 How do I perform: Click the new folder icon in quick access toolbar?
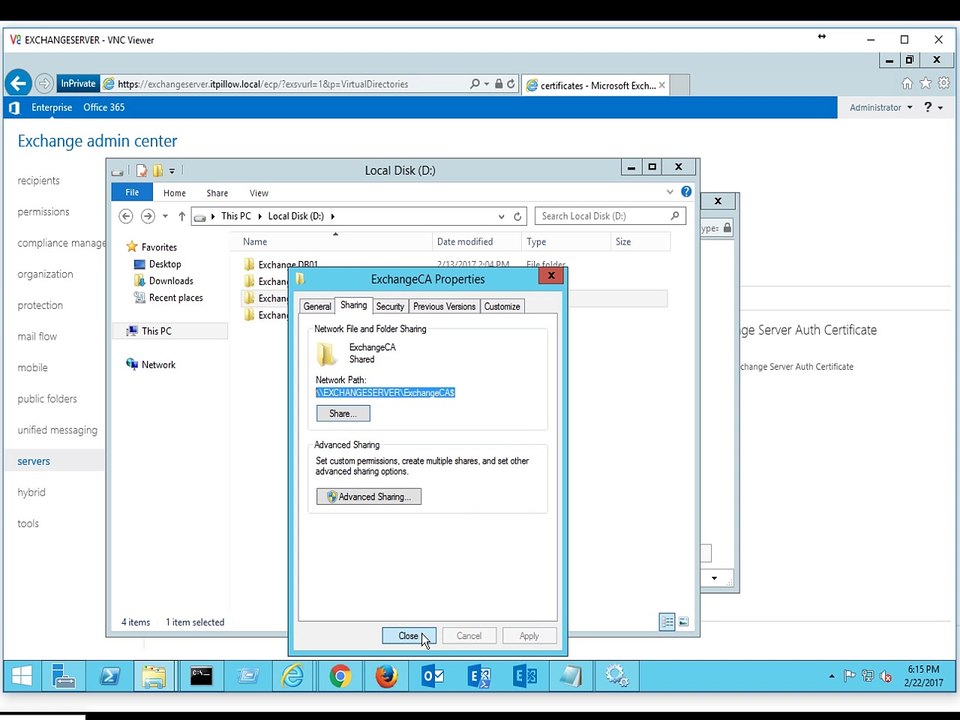click(x=157, y=170)
